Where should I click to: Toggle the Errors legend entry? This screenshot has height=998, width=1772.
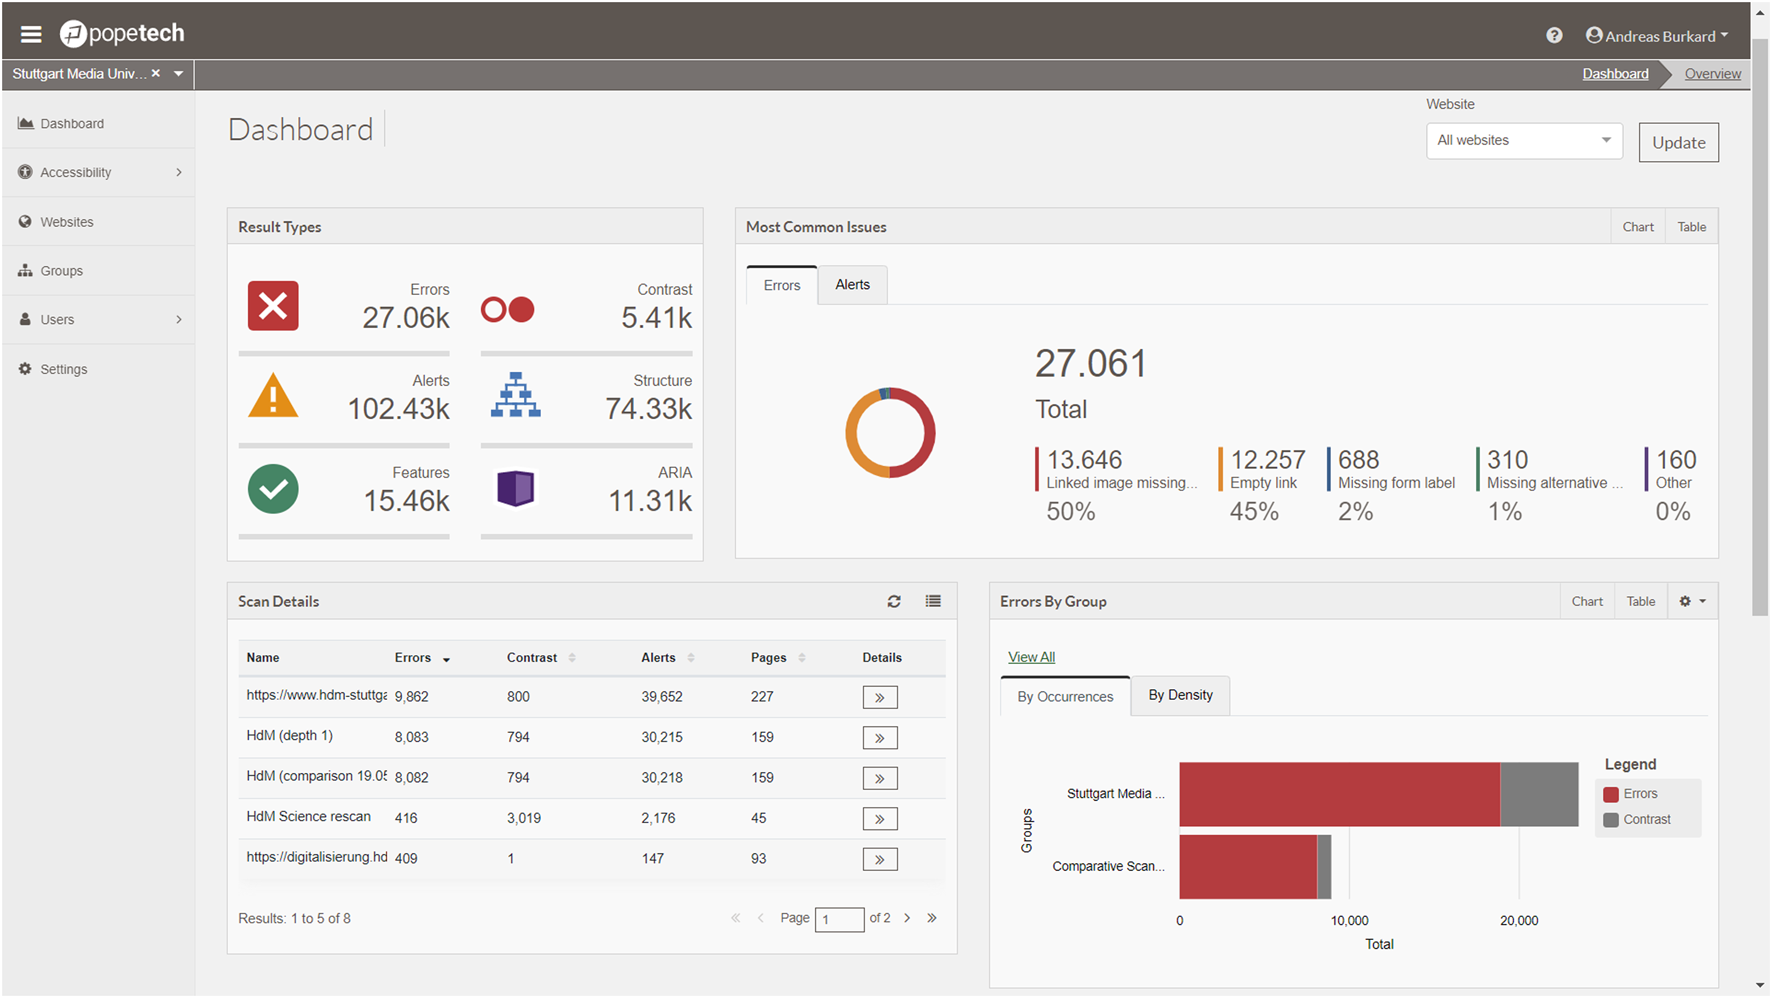click(1630, 794)
